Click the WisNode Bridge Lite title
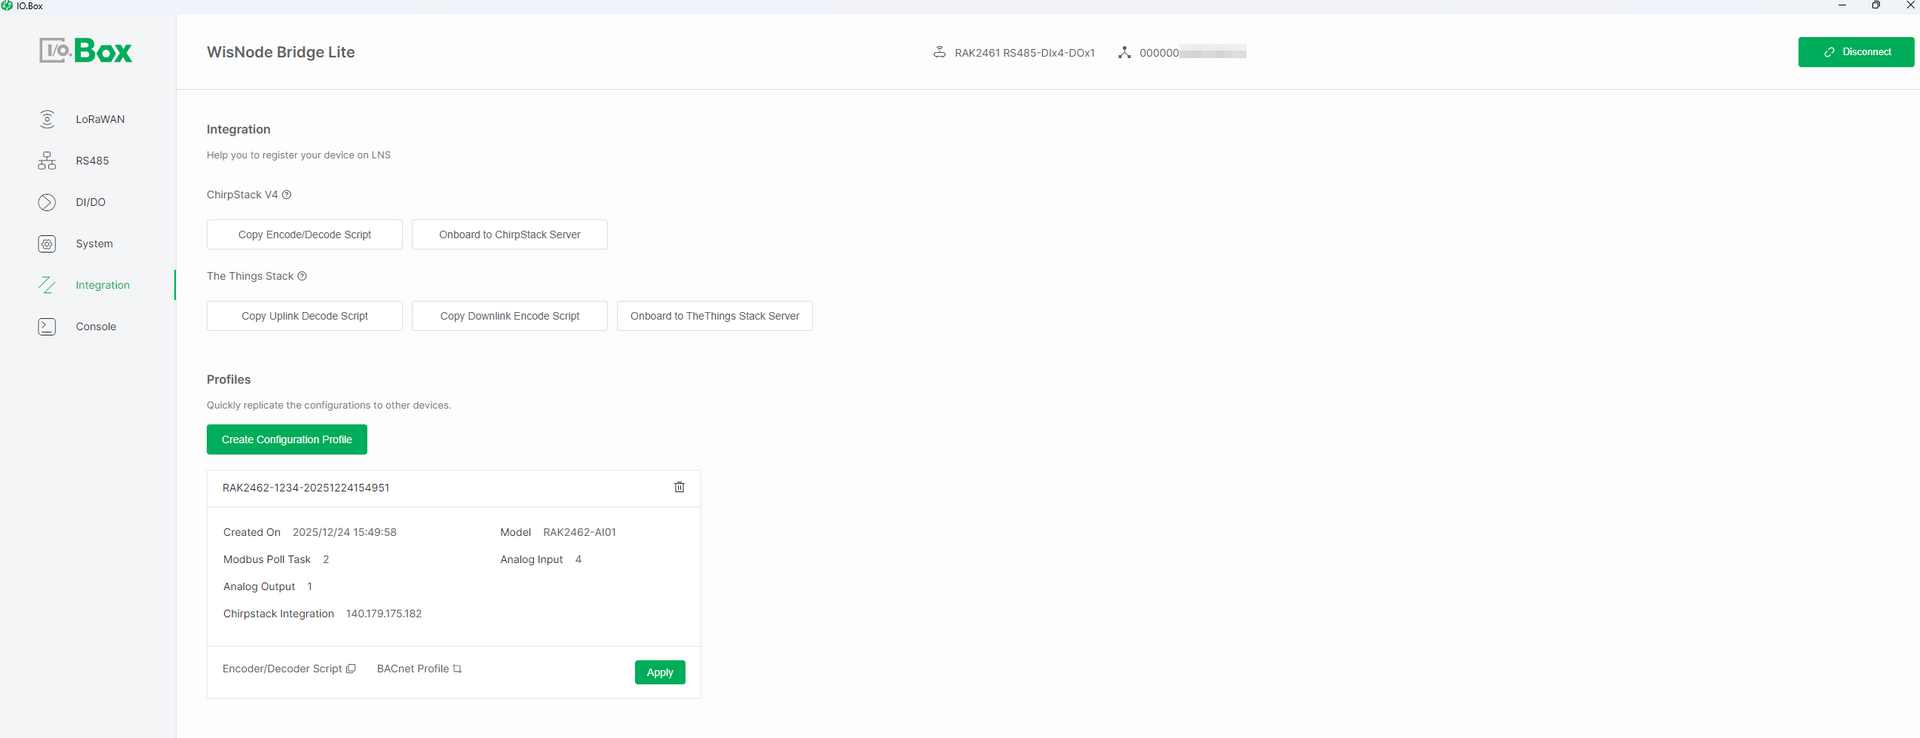The width and height of the screenshot is (1920, 738). 281,52
